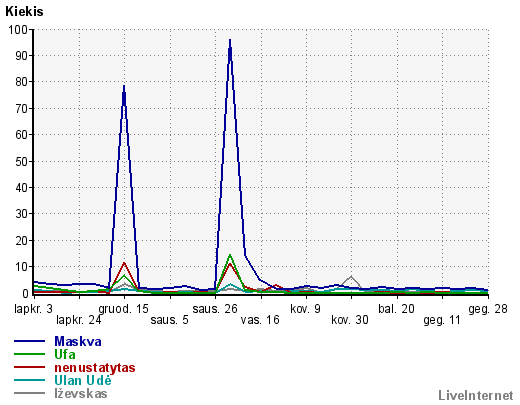Click the Maskva legend label
This screenshot has width=520, height=405.
click(x=78, y=341)
